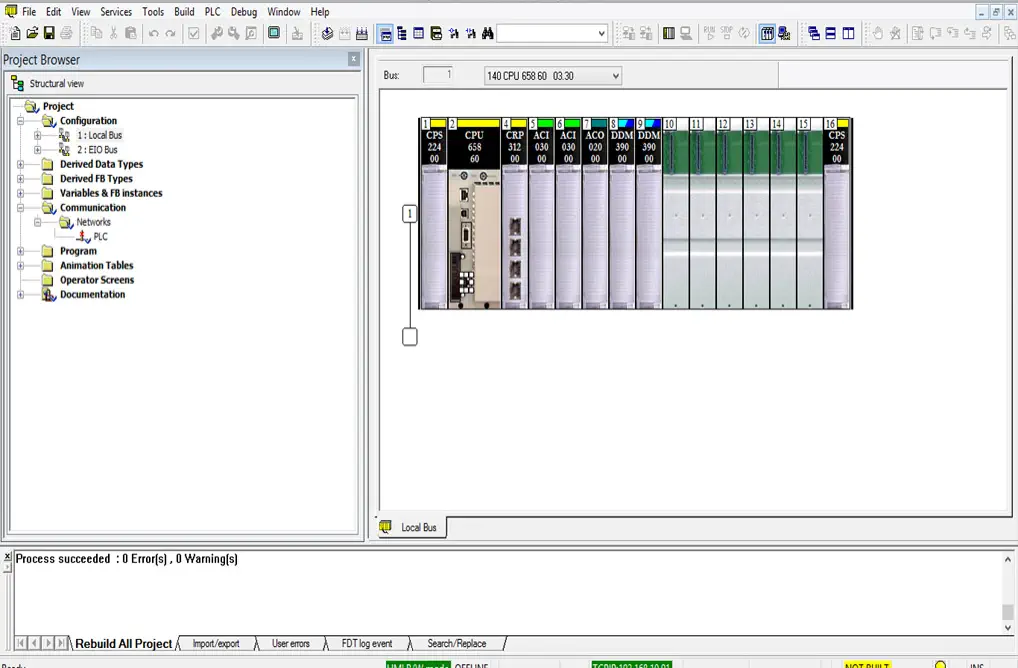Close the Project Browser panel
This screenshot has height=668, width=1018.
tap(353, 60)
